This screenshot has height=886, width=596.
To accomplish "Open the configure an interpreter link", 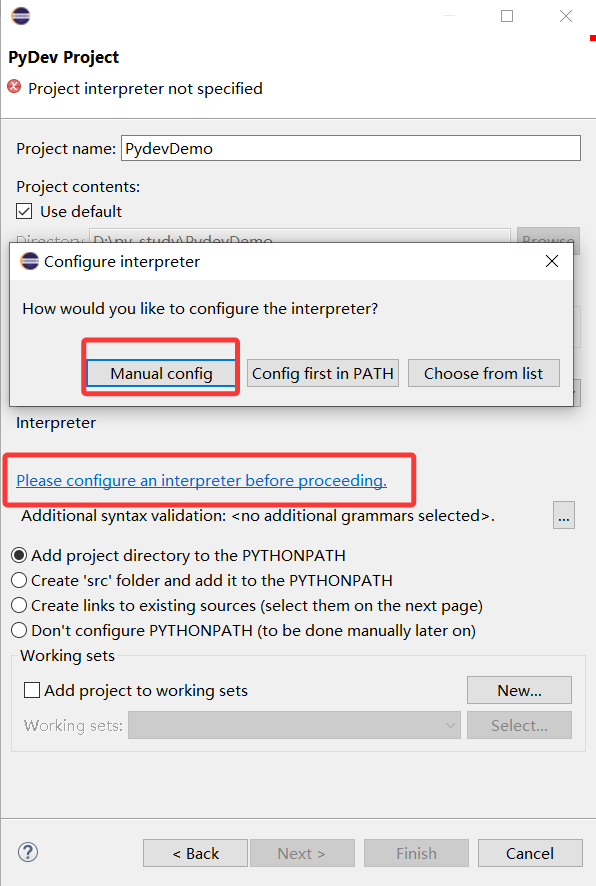I will tap(202, 480).
